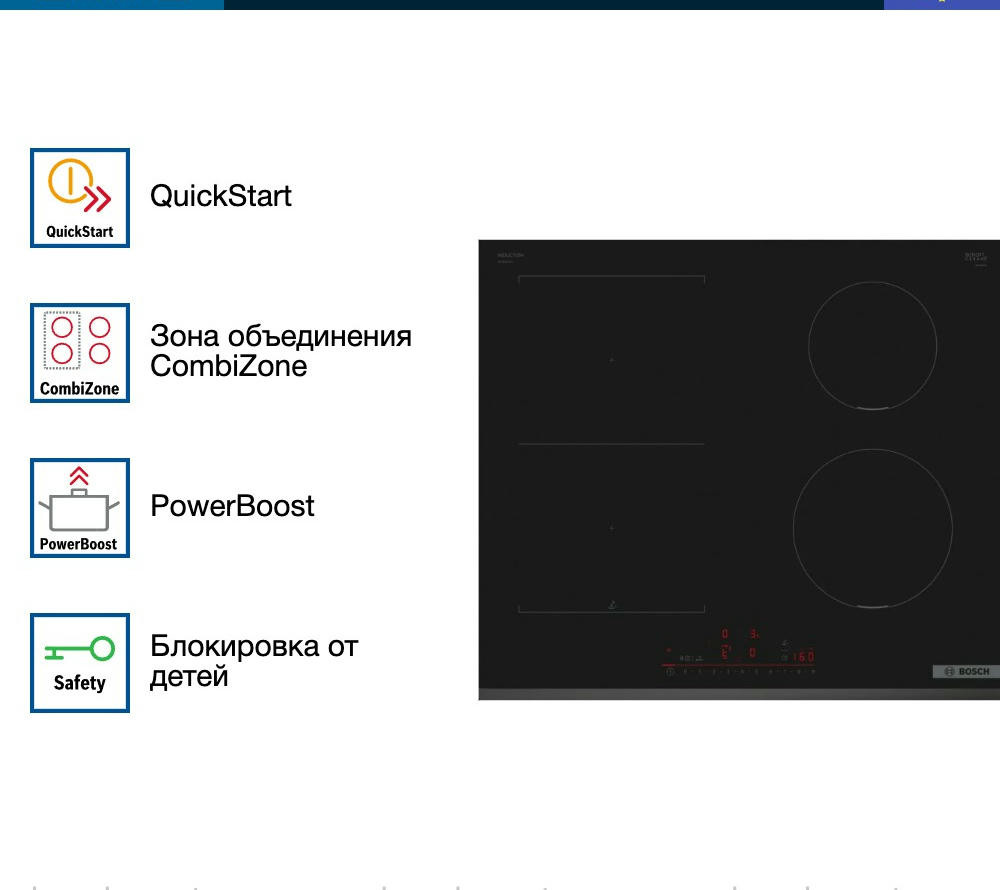Click the Bosch induction cooktop product image
Screen dimensions: 1000x890
(x=739, y=470)
